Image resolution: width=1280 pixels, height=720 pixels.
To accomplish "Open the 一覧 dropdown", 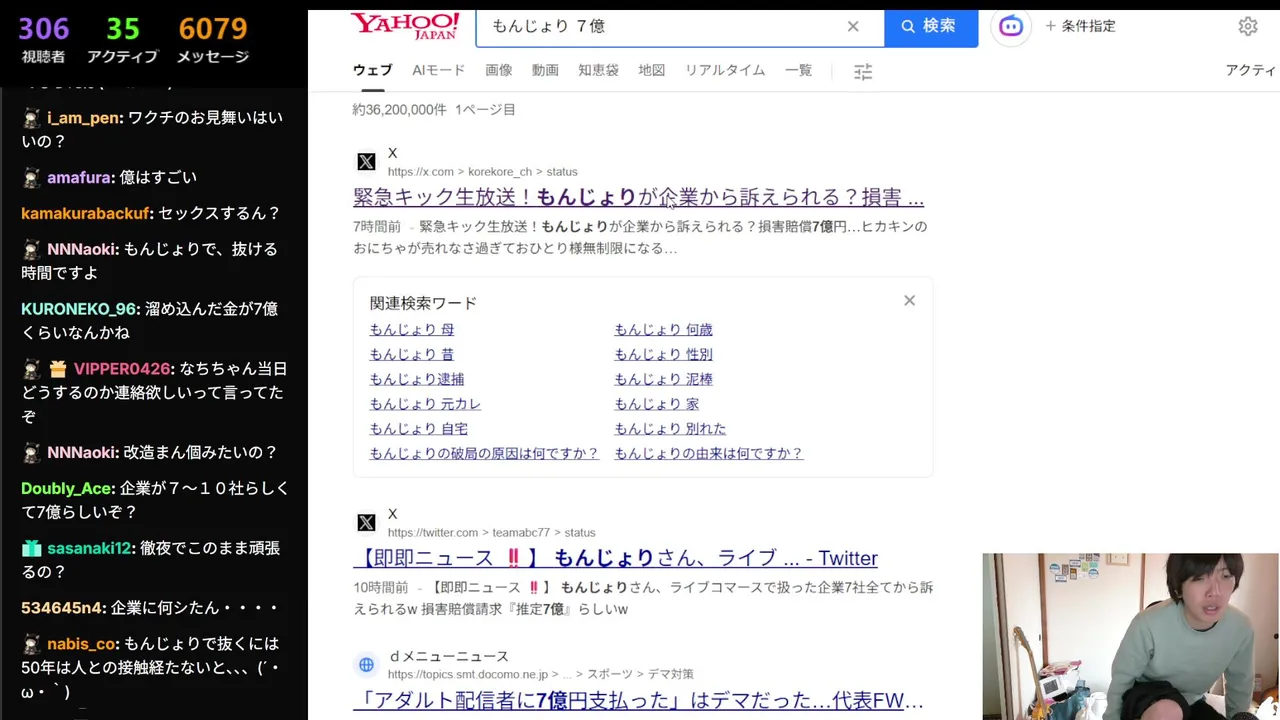I will tap(798, 70).
